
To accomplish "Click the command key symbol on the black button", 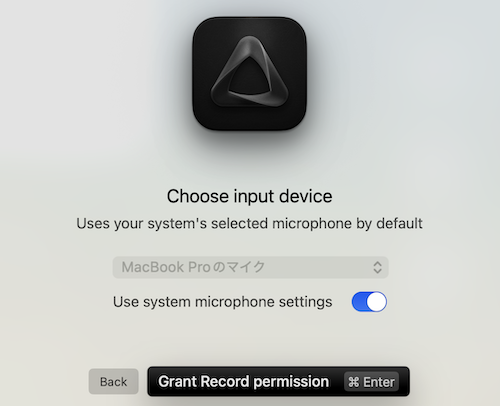I will coord(354,382).
